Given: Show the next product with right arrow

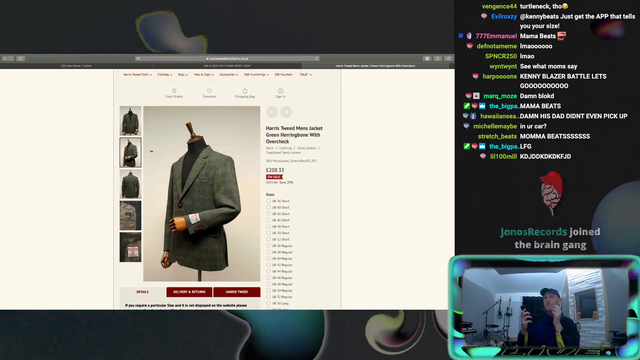Looking at the screenshot, I should click(x=286, y=112).
